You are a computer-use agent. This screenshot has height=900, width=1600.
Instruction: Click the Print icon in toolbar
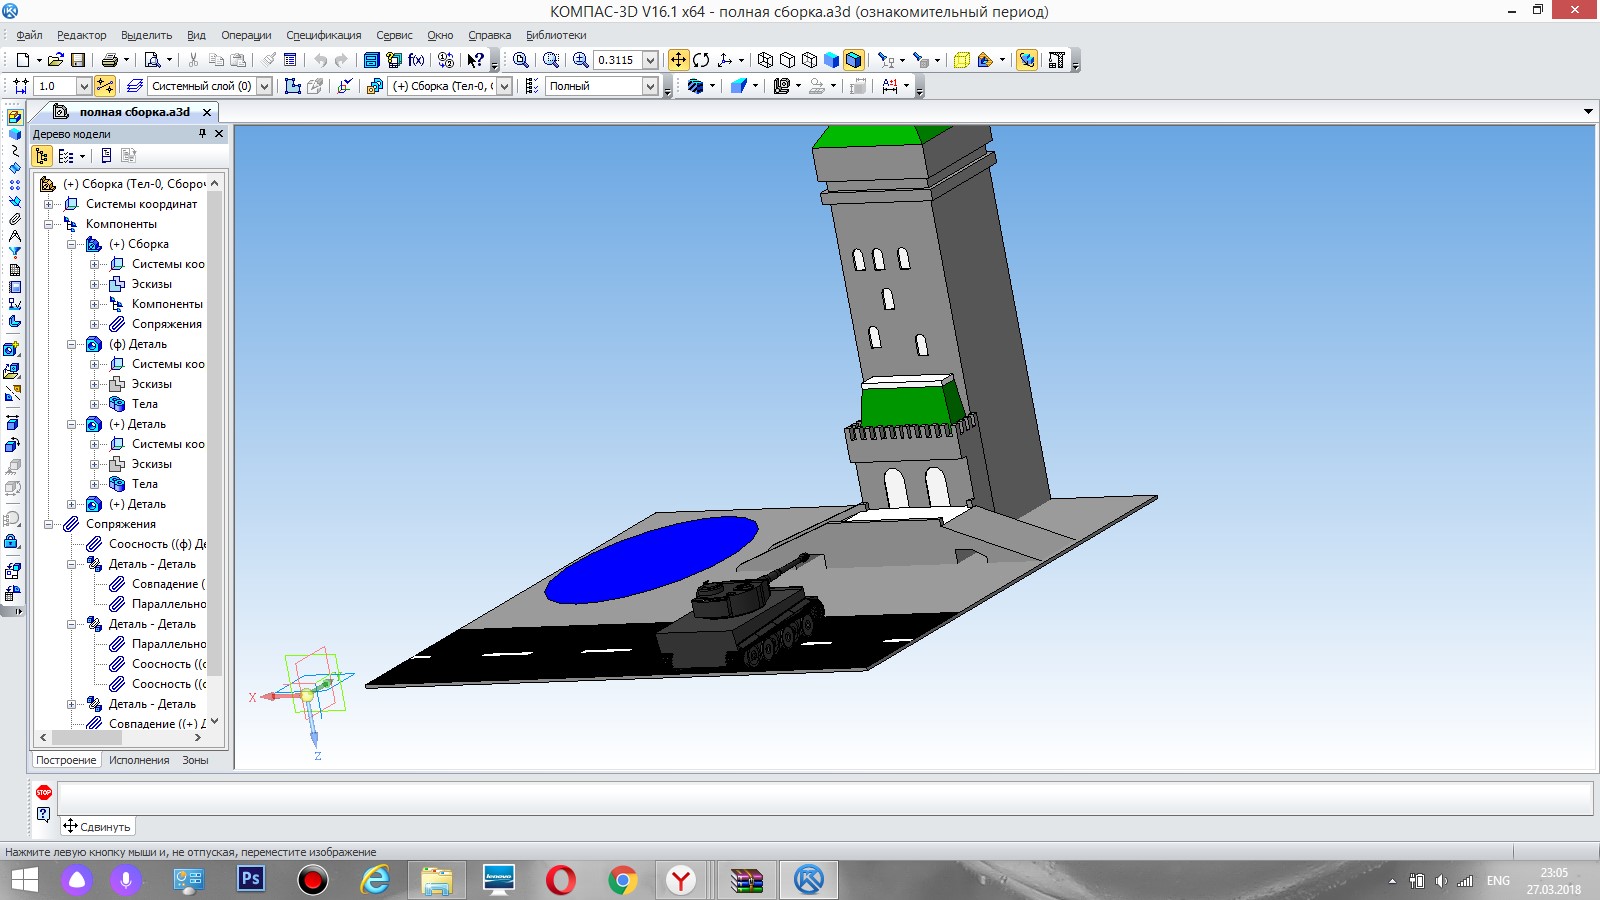click(x=110, y=60)
